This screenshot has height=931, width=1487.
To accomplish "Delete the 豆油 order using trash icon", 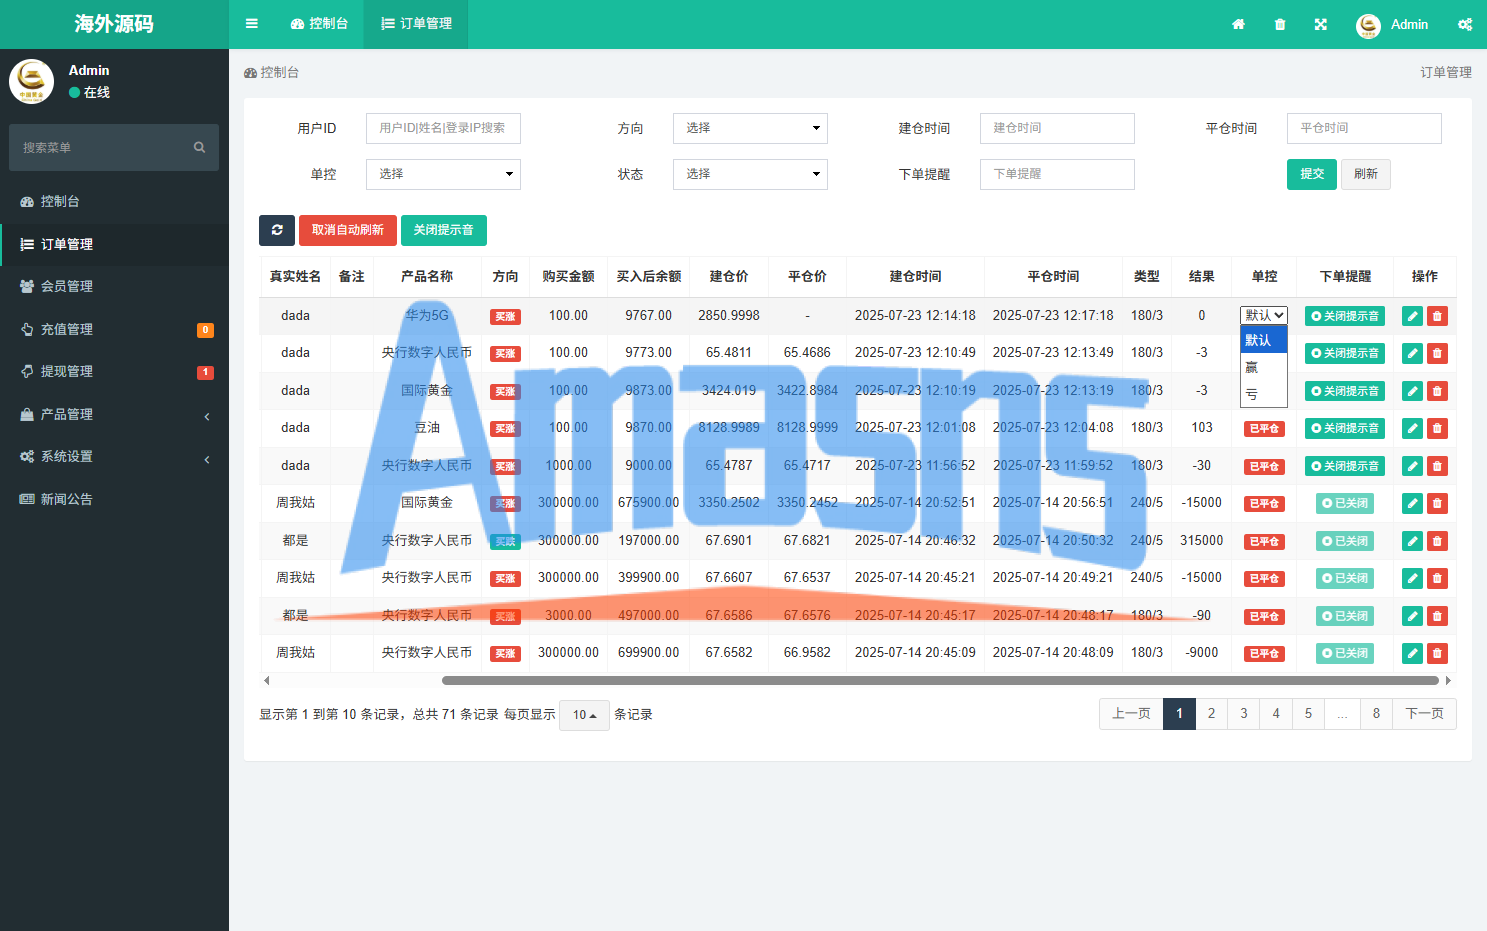I will (1437, 428).
